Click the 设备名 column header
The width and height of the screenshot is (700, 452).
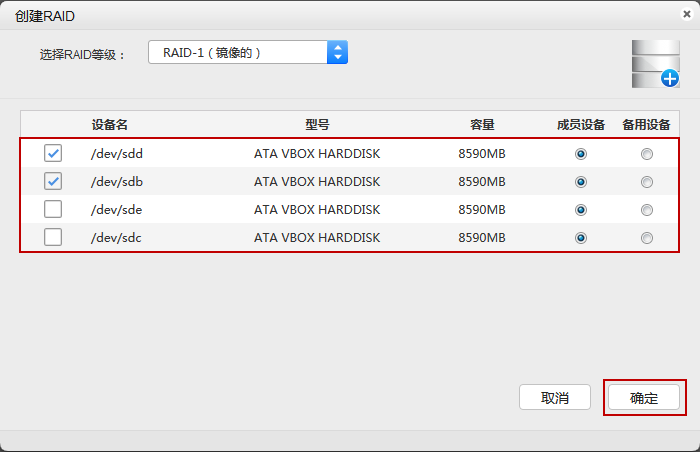(x=109, y=125)
